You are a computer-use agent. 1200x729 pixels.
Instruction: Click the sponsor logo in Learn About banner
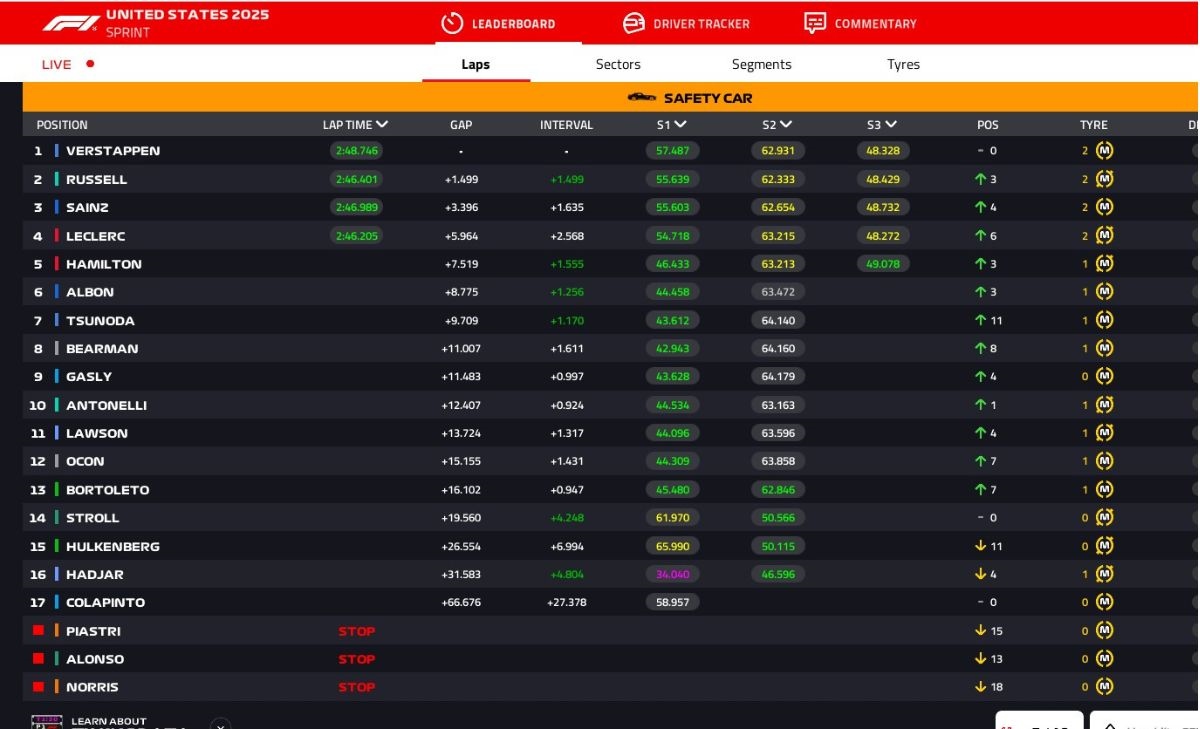47,721
